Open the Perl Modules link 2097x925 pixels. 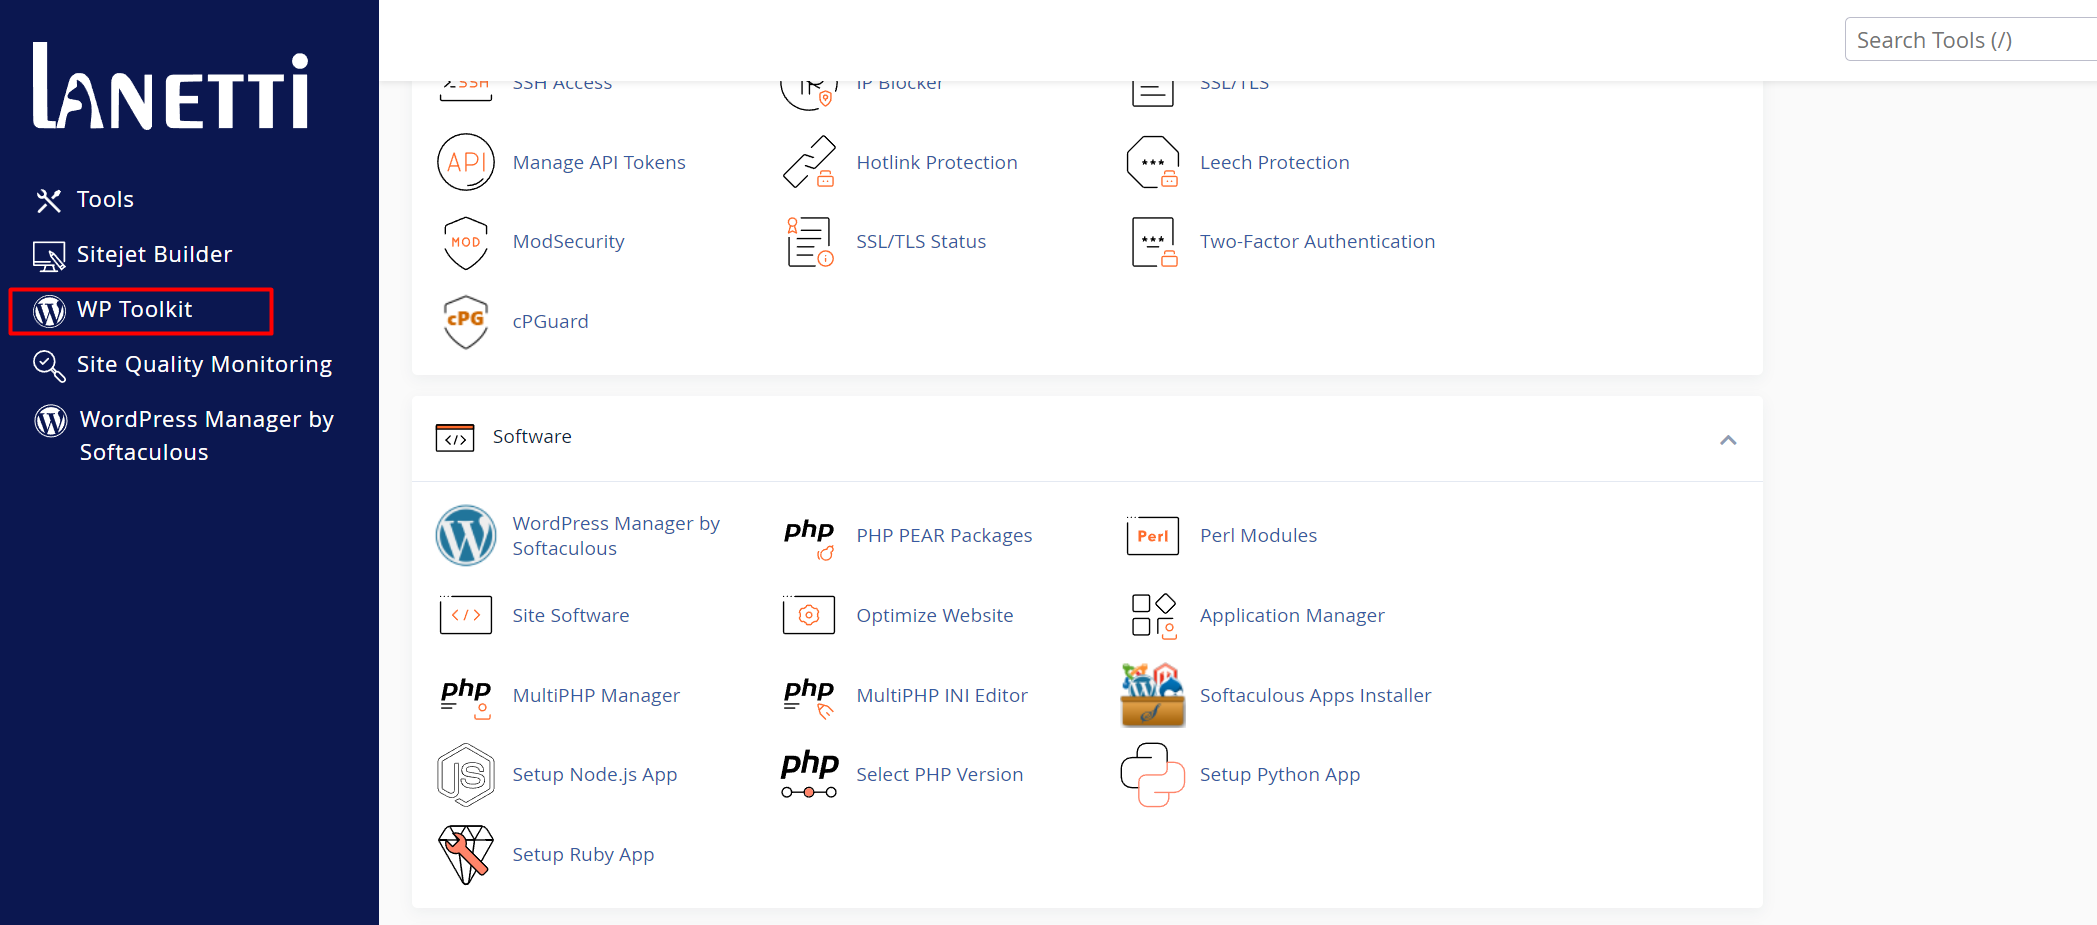click(x=1258, y=536)
